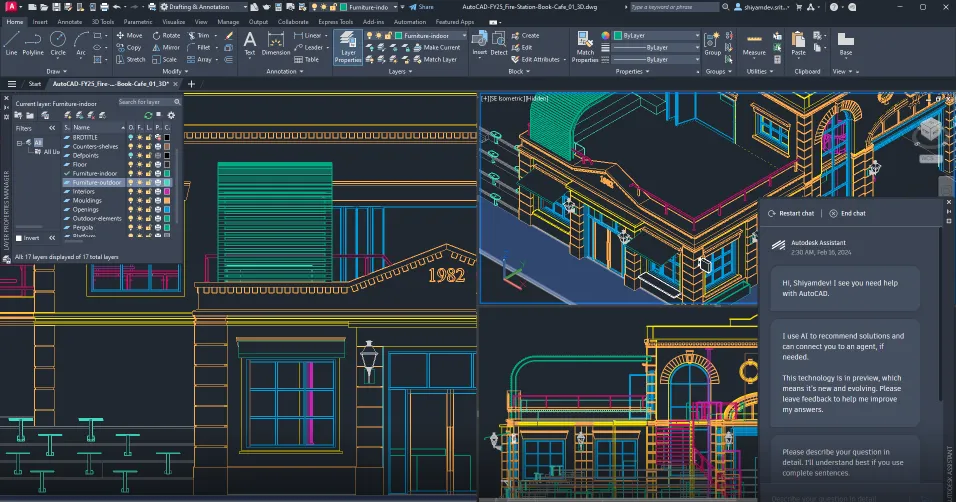Click End chat in Autodesk Assistant

click(847, 213)
